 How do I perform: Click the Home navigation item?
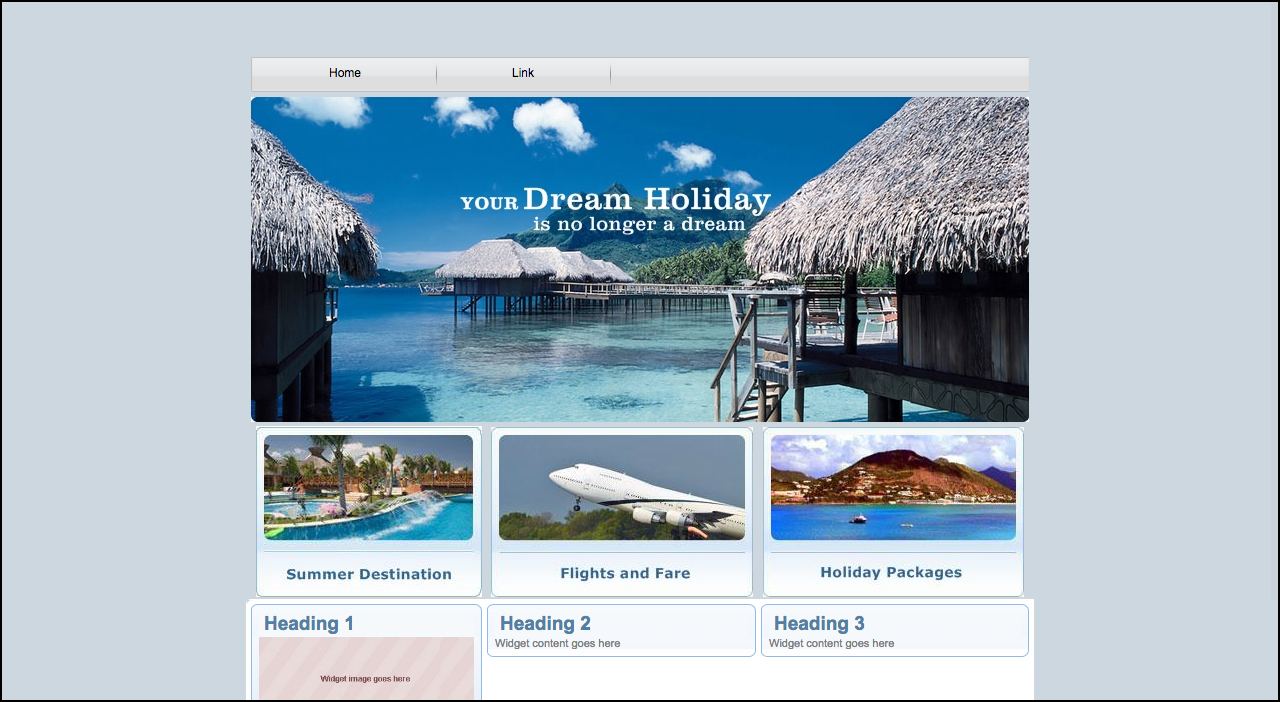(x=344, y=73)
